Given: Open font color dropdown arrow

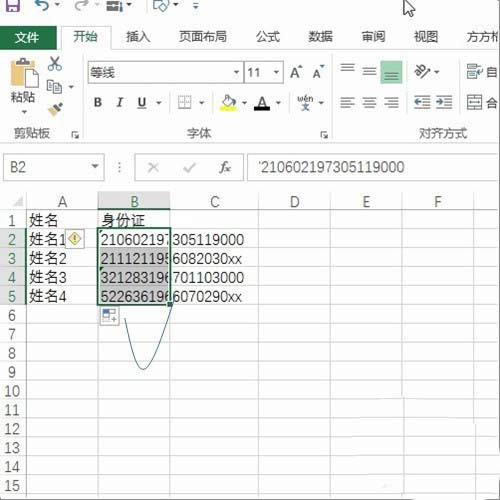Looking at the screenshot, I should click(278, 103).
